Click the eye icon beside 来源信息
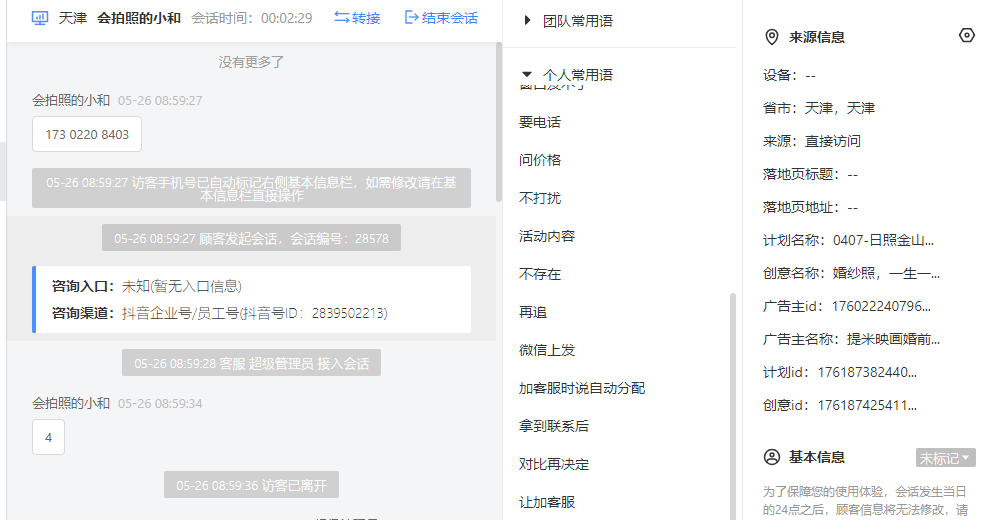986x520 pixels. [967, 36]
